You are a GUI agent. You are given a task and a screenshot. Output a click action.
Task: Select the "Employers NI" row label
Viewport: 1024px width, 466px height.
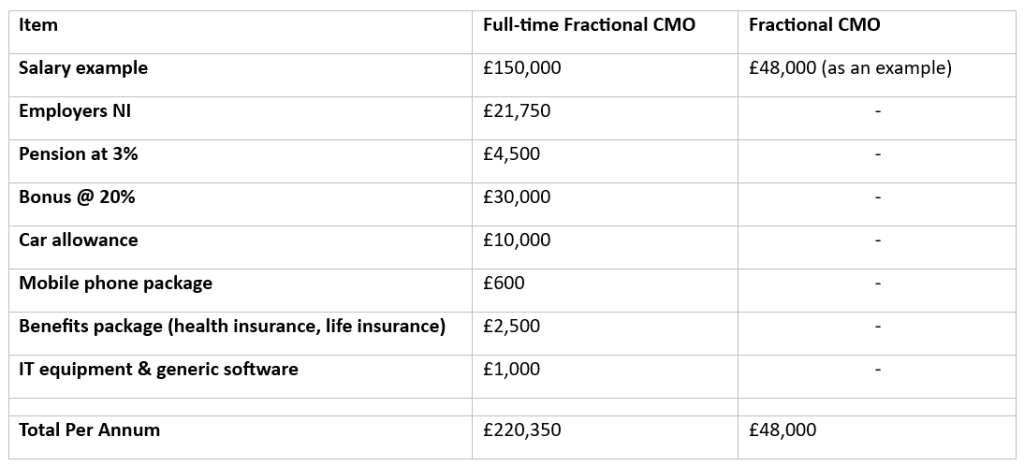[x=75, y=111]
